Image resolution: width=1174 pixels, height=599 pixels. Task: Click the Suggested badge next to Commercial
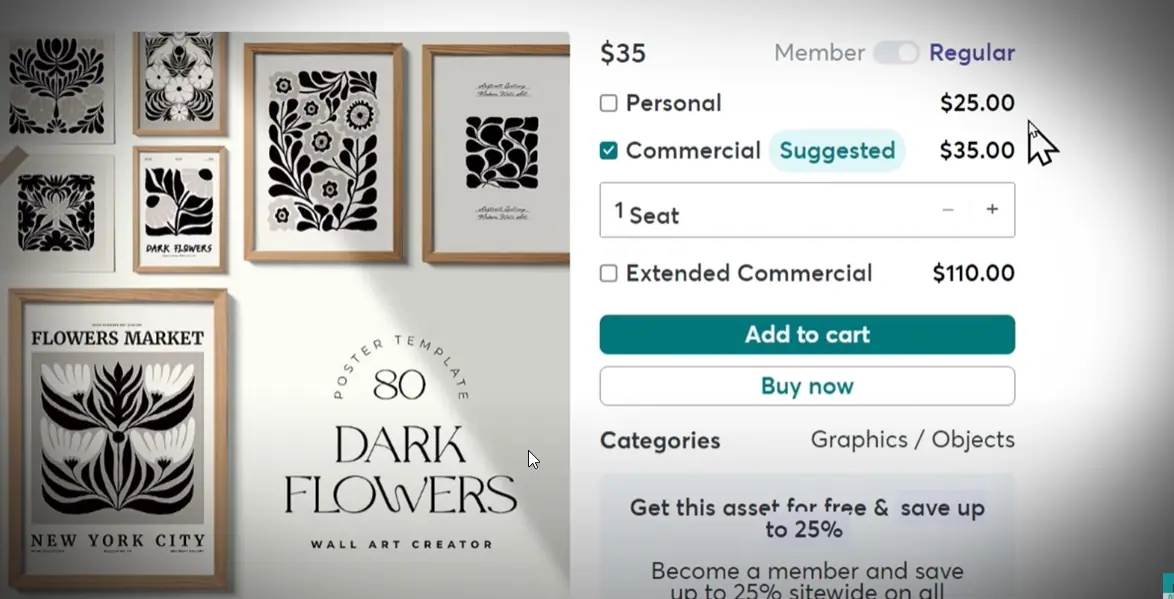point(837,151)
